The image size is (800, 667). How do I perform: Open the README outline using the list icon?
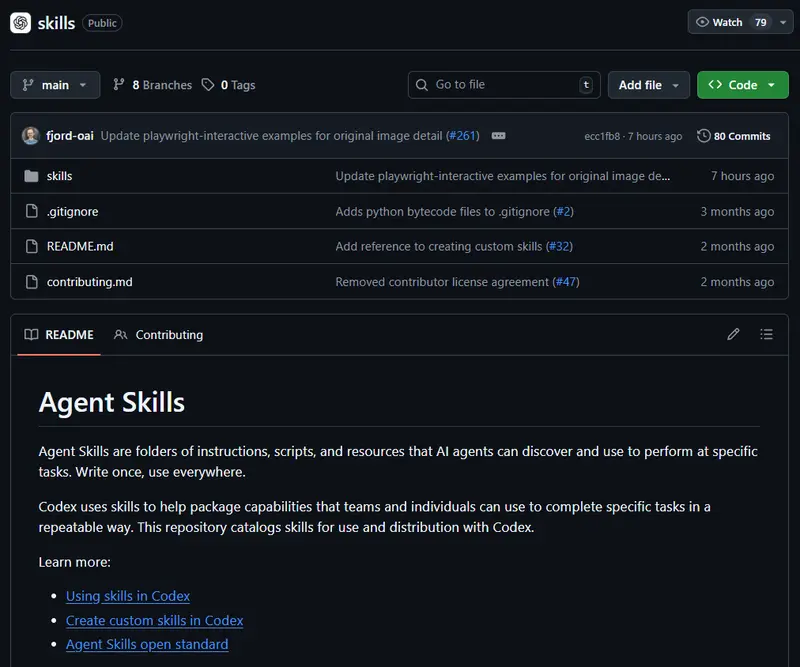pos(766,334)
